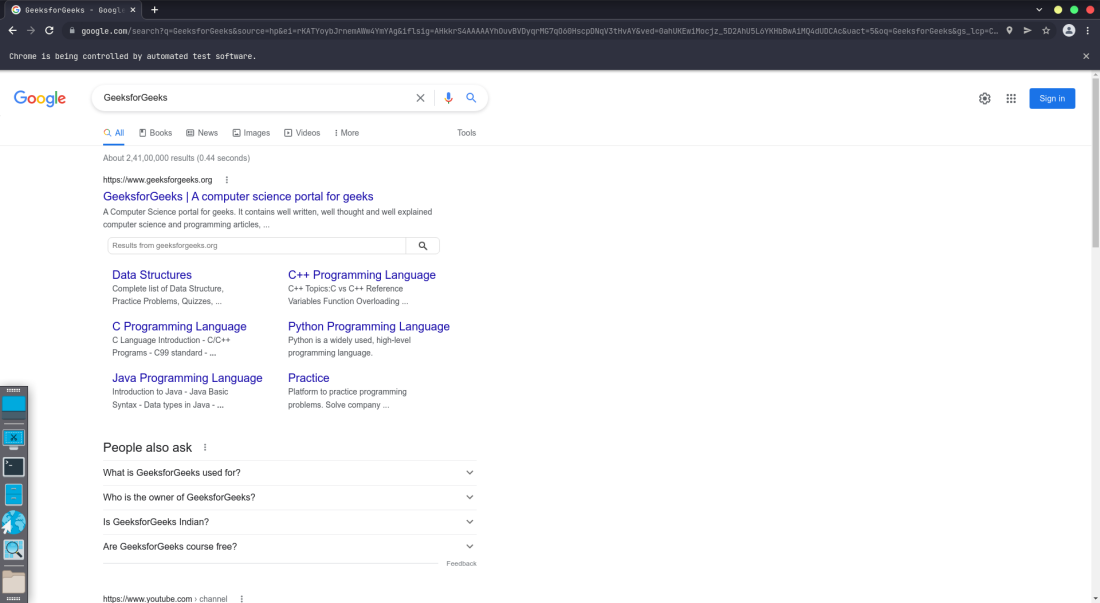The height and width of the screenshot is (603, 1100).
Task: Open the terminal from the dock
Action: click(x=13, y=466)
